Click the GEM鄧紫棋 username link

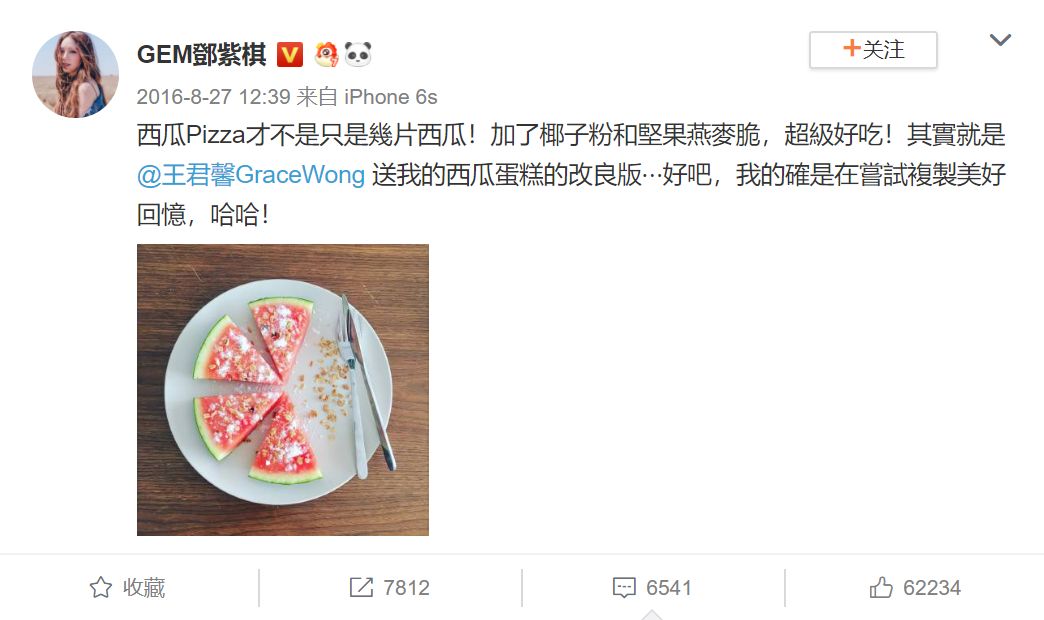[x=201, y=55]
